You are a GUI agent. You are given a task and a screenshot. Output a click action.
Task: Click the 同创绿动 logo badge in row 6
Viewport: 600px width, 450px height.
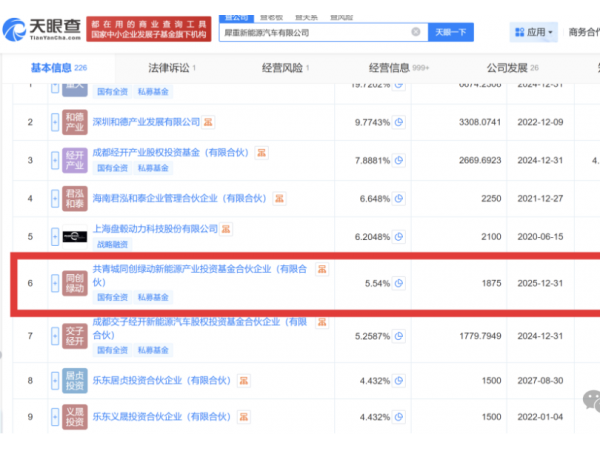click(74, 284)
